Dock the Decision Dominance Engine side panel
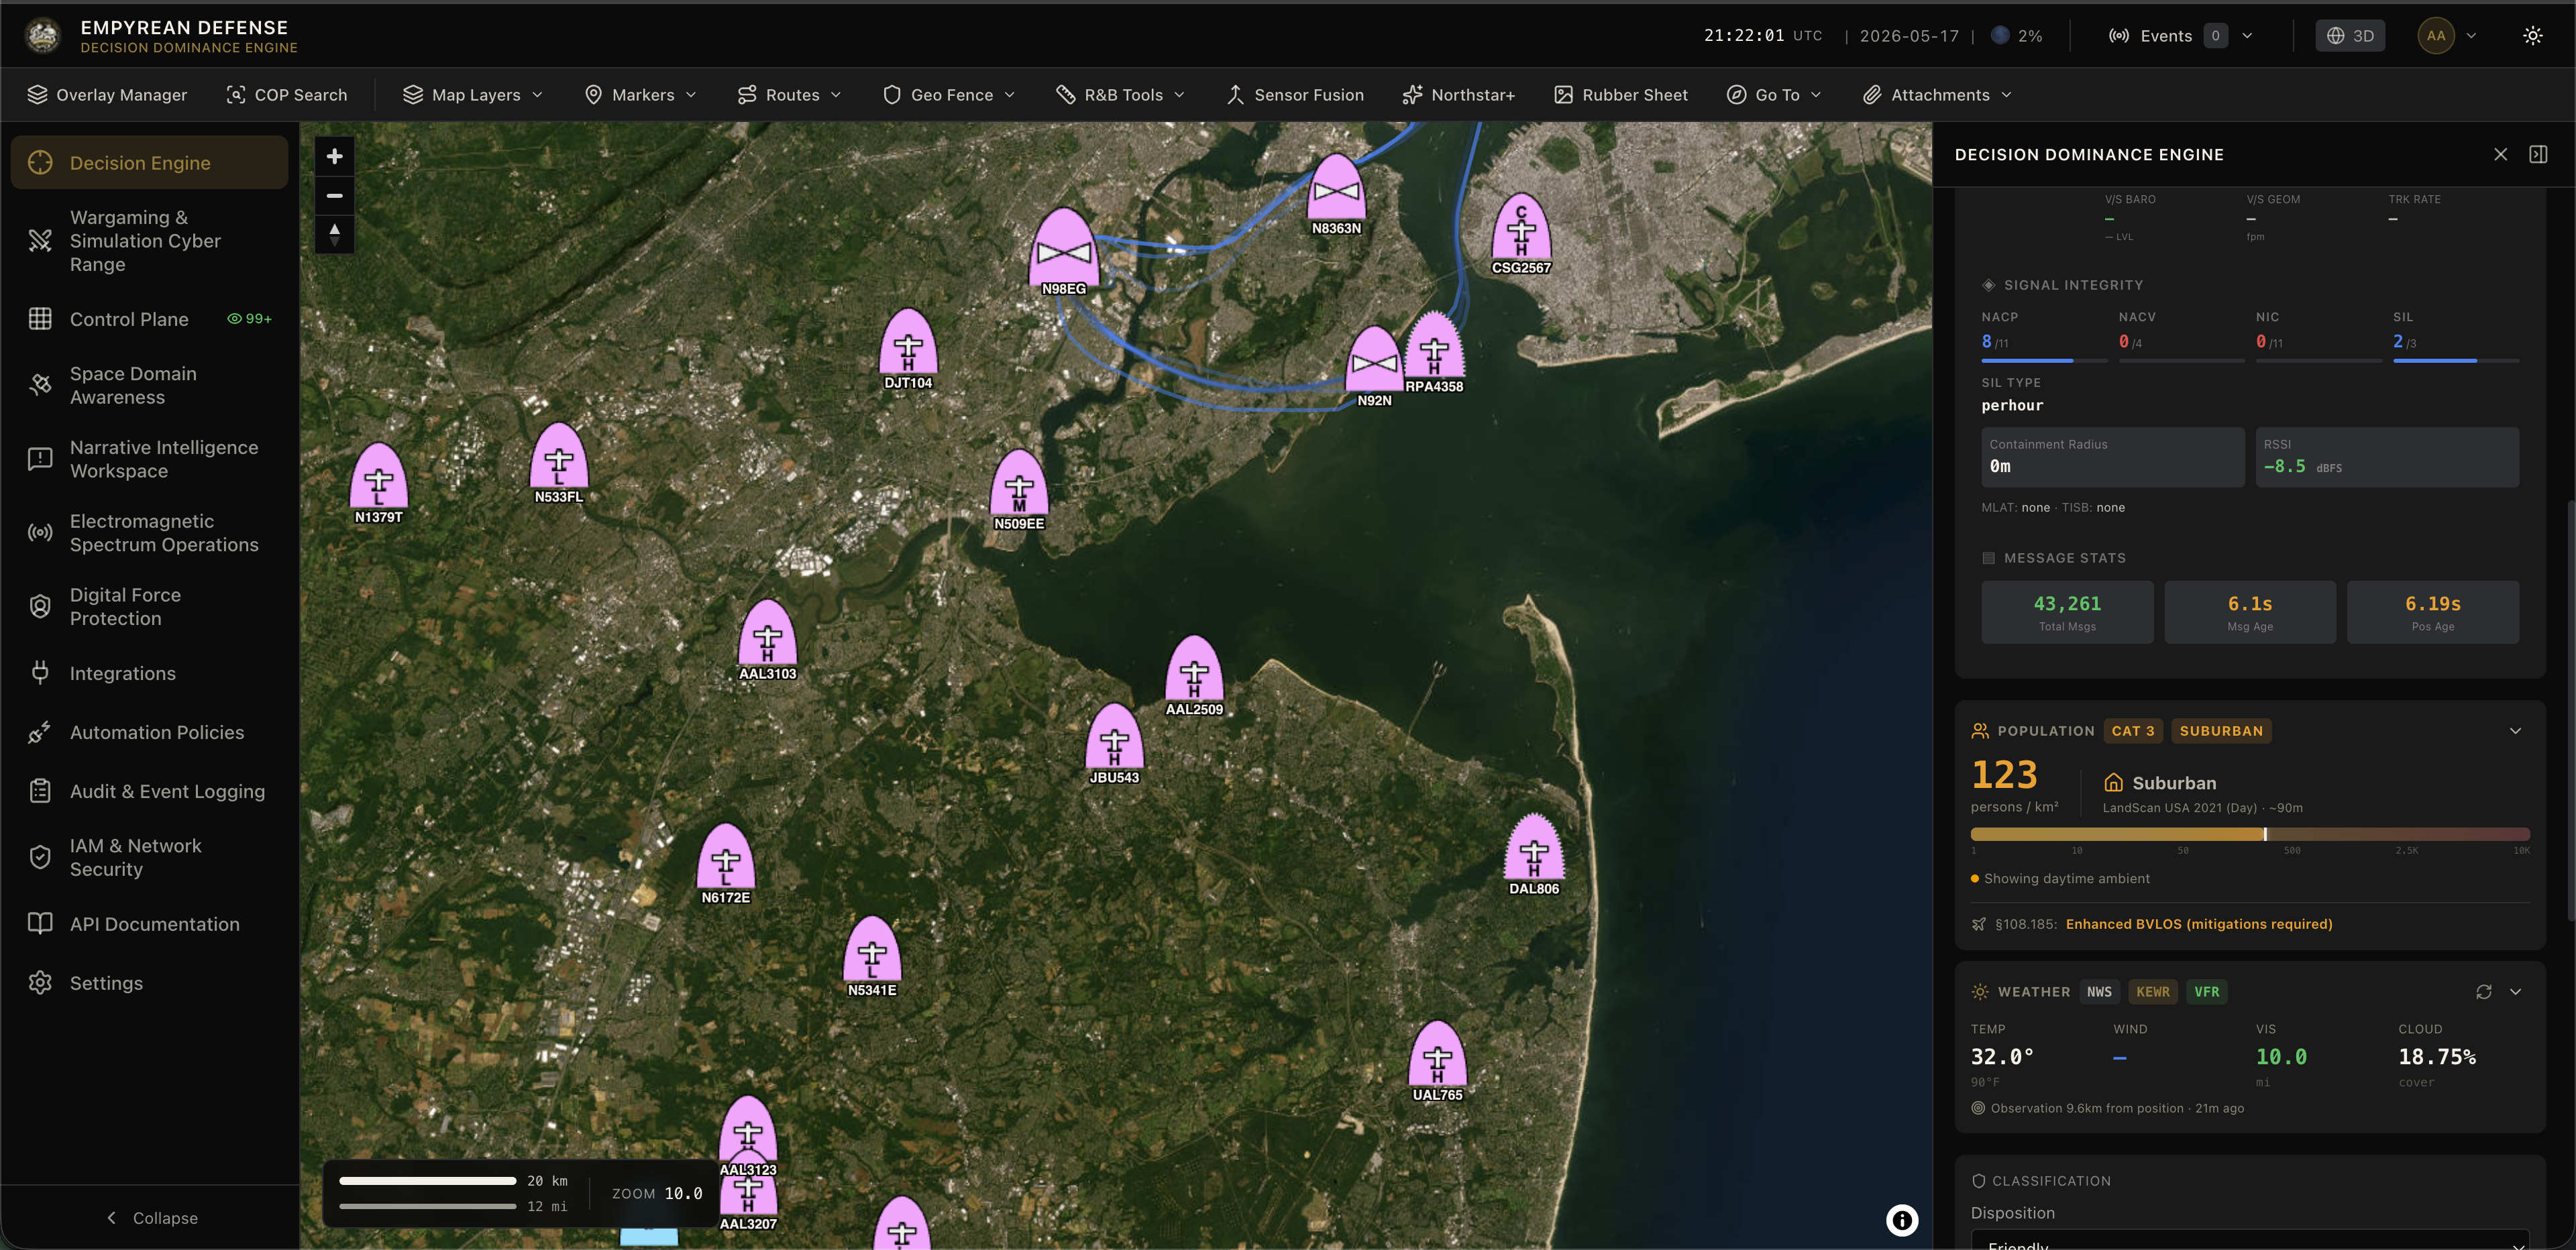Viewport: 2576px width, 1250px height. pos(2538,154)
